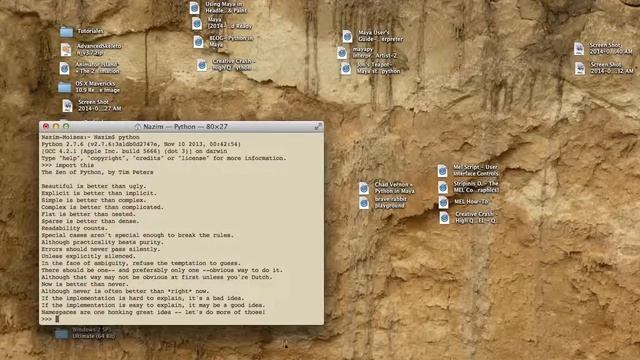Click the terminal prompt cursor on last line

click(57, 319)
